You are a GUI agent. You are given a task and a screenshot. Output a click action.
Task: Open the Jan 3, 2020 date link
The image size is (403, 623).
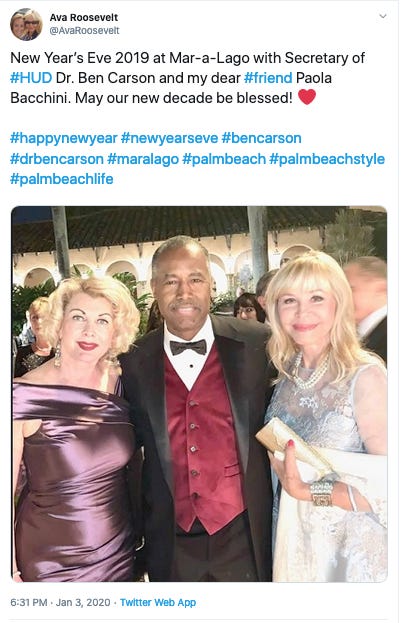click(x=83, y=602)
